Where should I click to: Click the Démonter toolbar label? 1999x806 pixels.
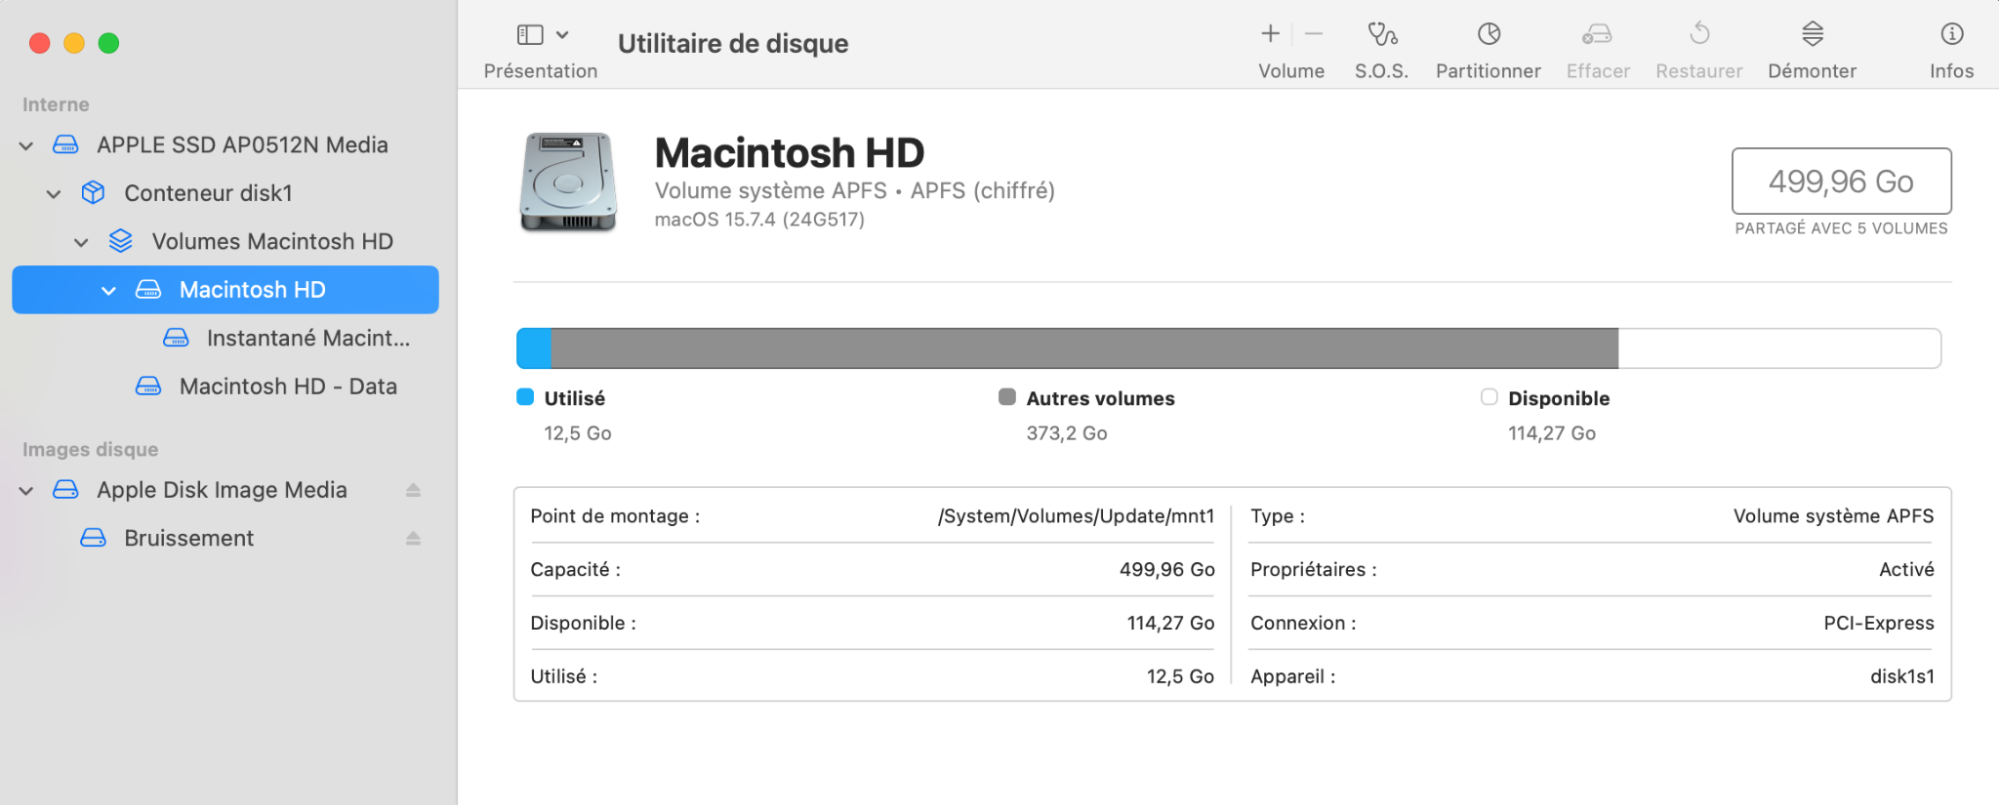coord(1812,71)
